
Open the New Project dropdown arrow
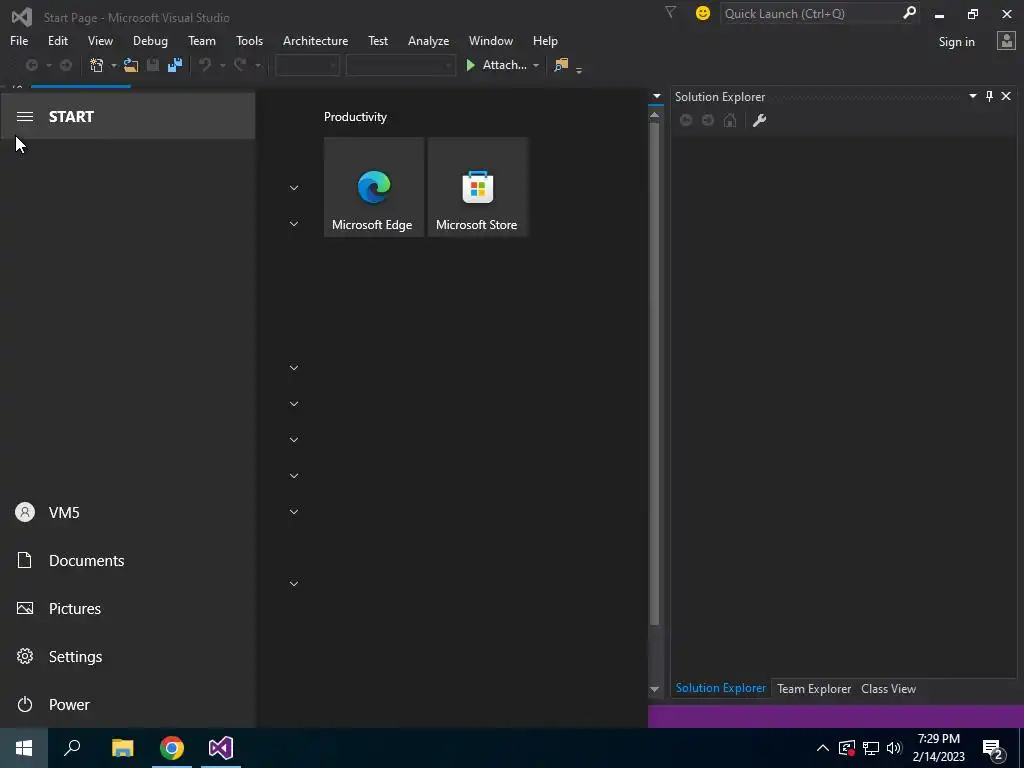point(114,65)
